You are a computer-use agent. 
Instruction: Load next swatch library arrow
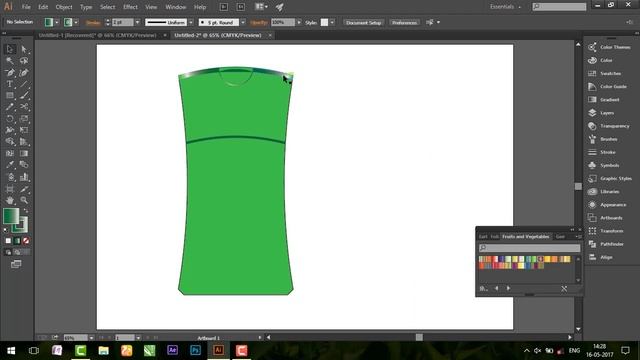[509, 288]
